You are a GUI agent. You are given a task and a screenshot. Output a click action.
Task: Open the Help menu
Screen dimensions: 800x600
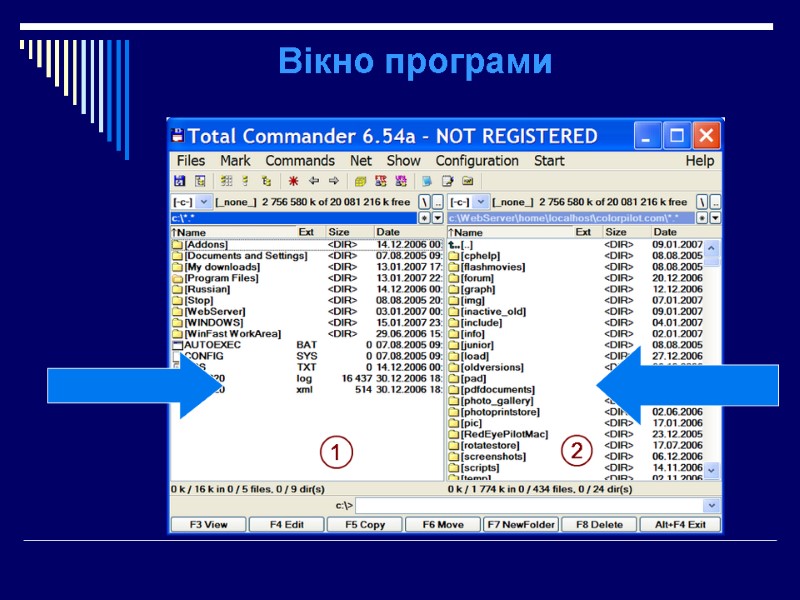699,161
